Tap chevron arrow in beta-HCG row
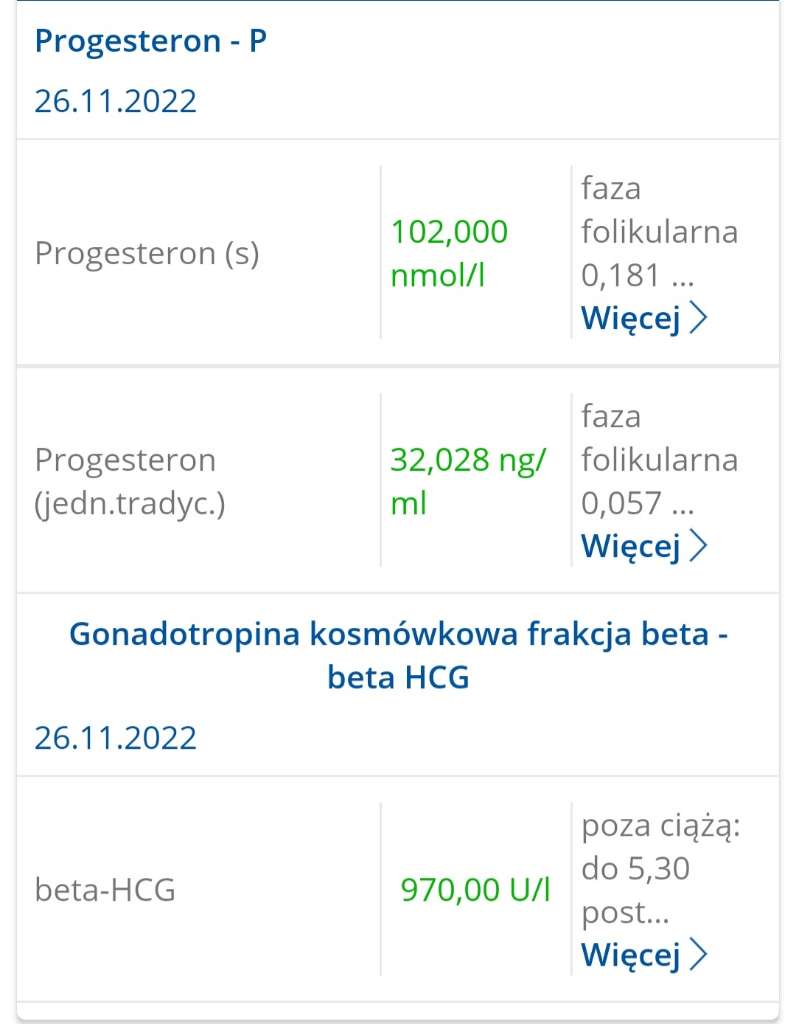 (699, 954)
